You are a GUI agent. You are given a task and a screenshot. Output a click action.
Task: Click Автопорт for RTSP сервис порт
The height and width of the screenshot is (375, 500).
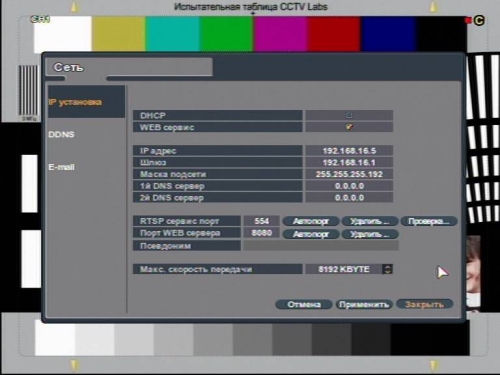[x=311, y=221]
